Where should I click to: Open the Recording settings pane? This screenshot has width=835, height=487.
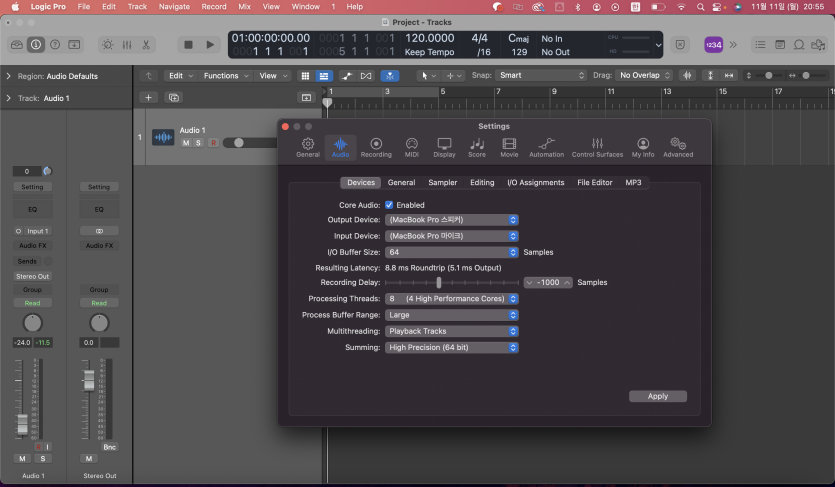(376, 147)
